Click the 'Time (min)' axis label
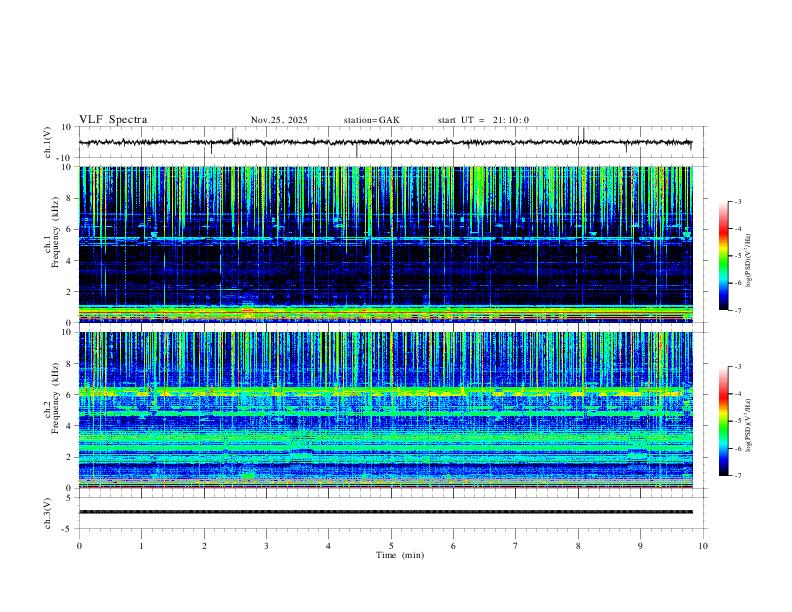 click(x=400, y=555)
